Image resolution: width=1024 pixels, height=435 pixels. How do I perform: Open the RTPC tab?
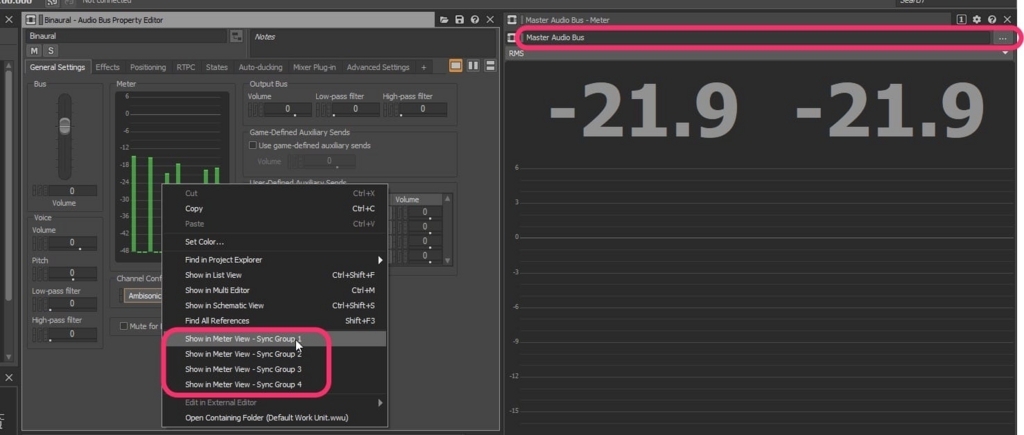tap(185, 67)
